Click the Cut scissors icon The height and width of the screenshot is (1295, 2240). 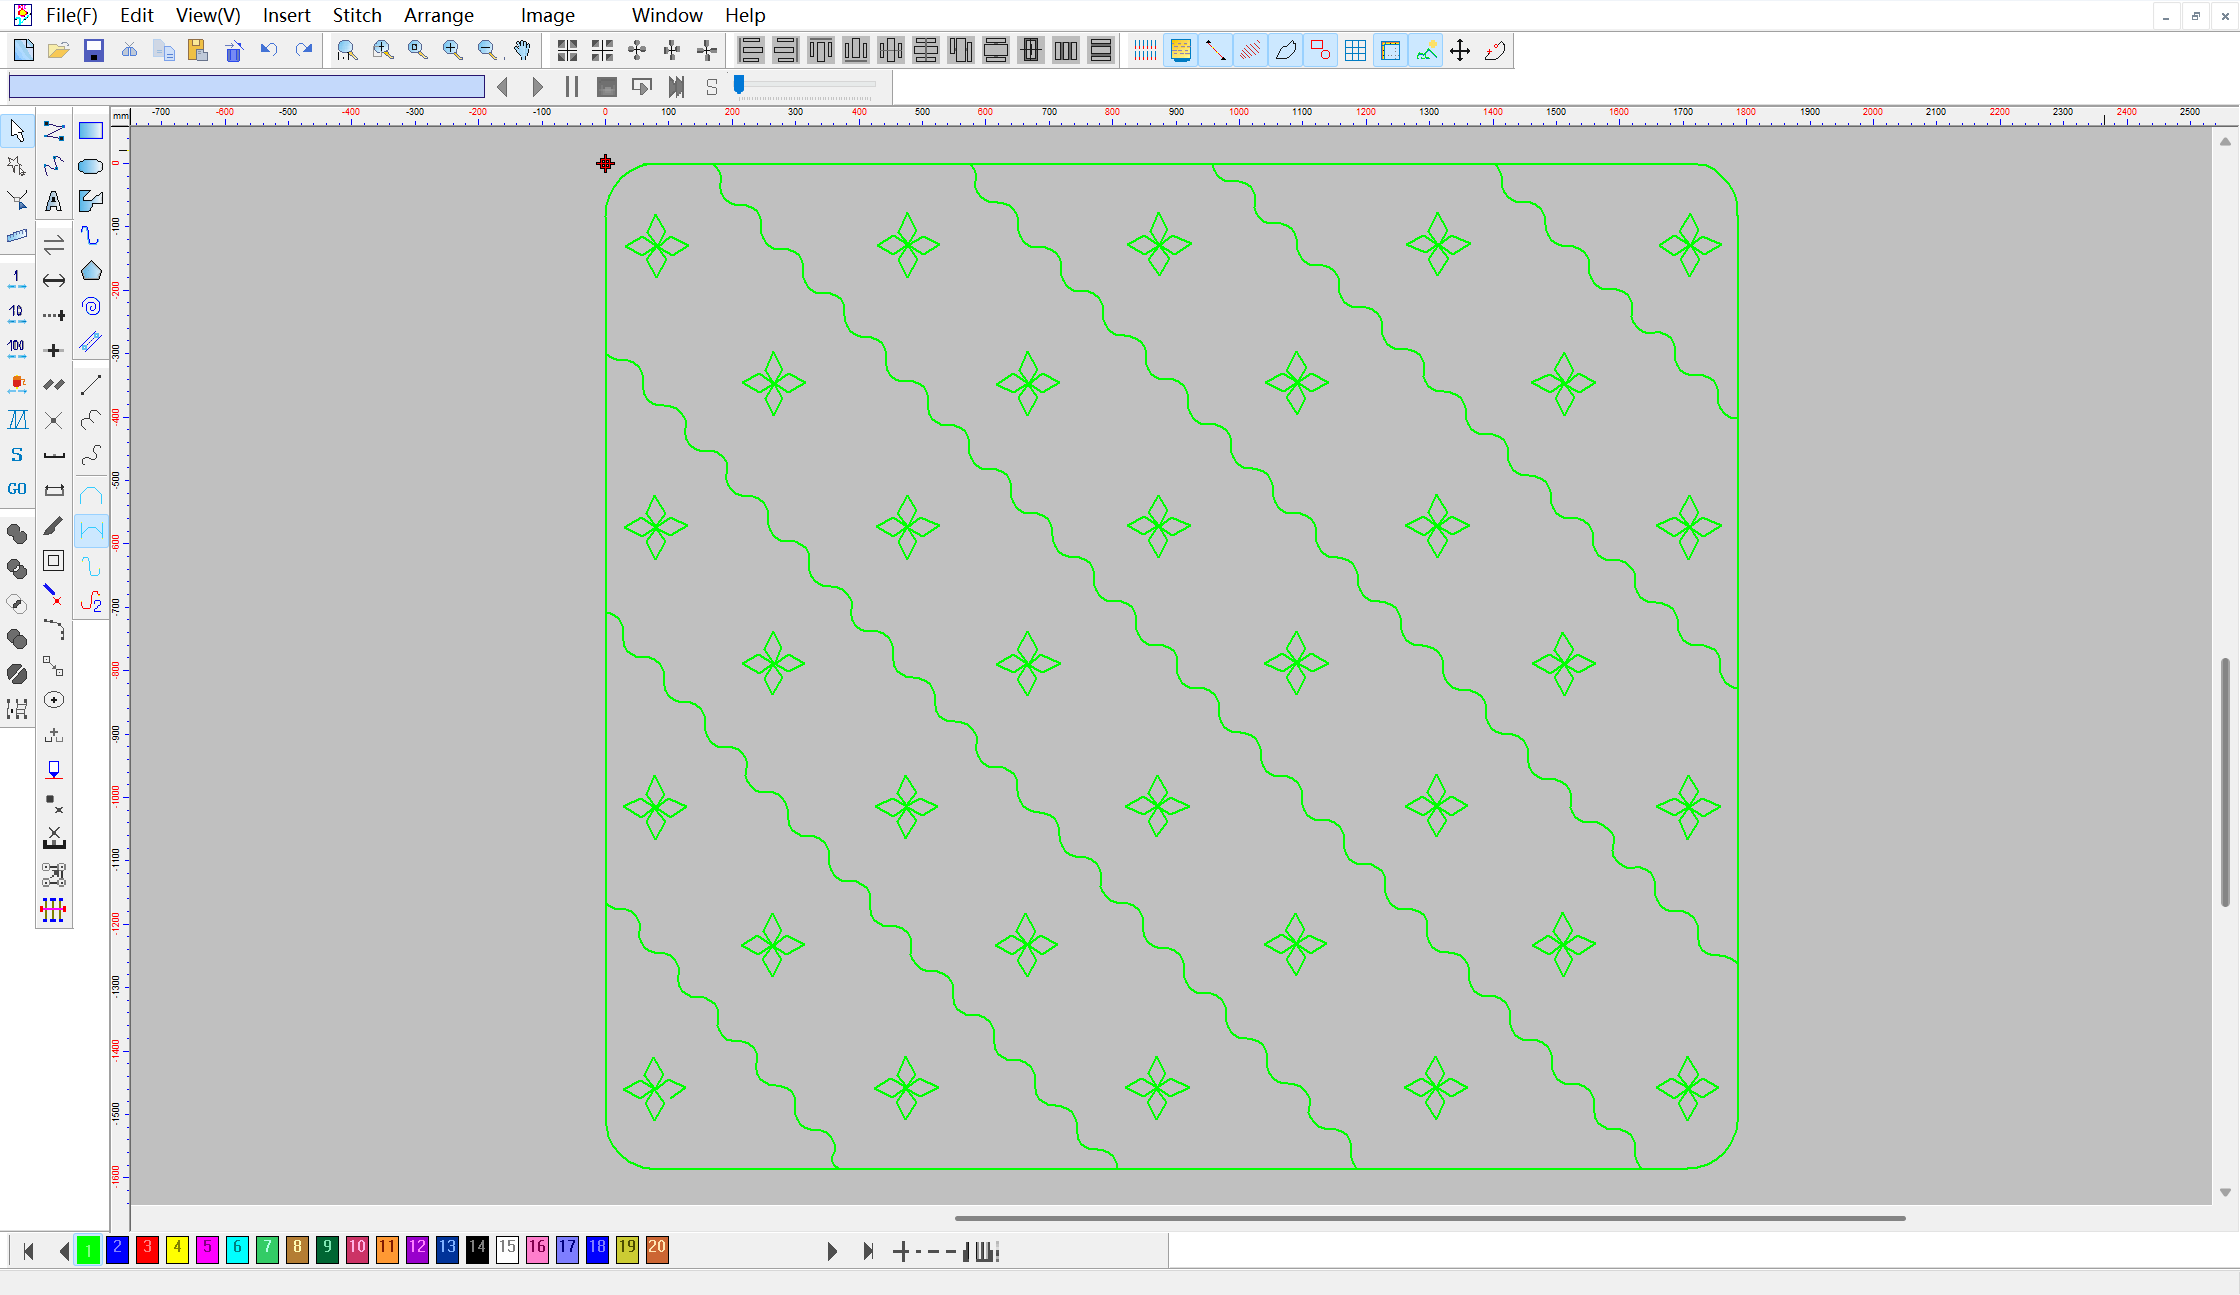(x=129, y=50)
